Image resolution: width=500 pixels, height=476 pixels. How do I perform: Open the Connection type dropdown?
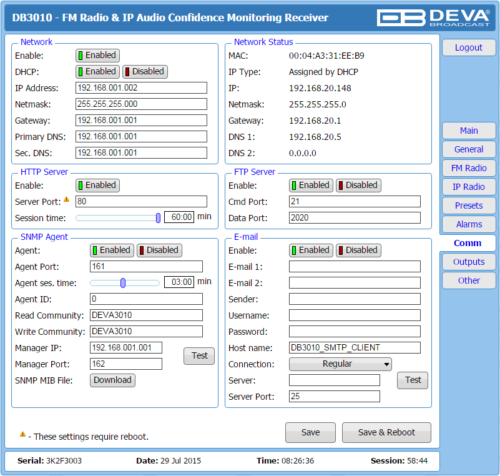coord(340,364)
